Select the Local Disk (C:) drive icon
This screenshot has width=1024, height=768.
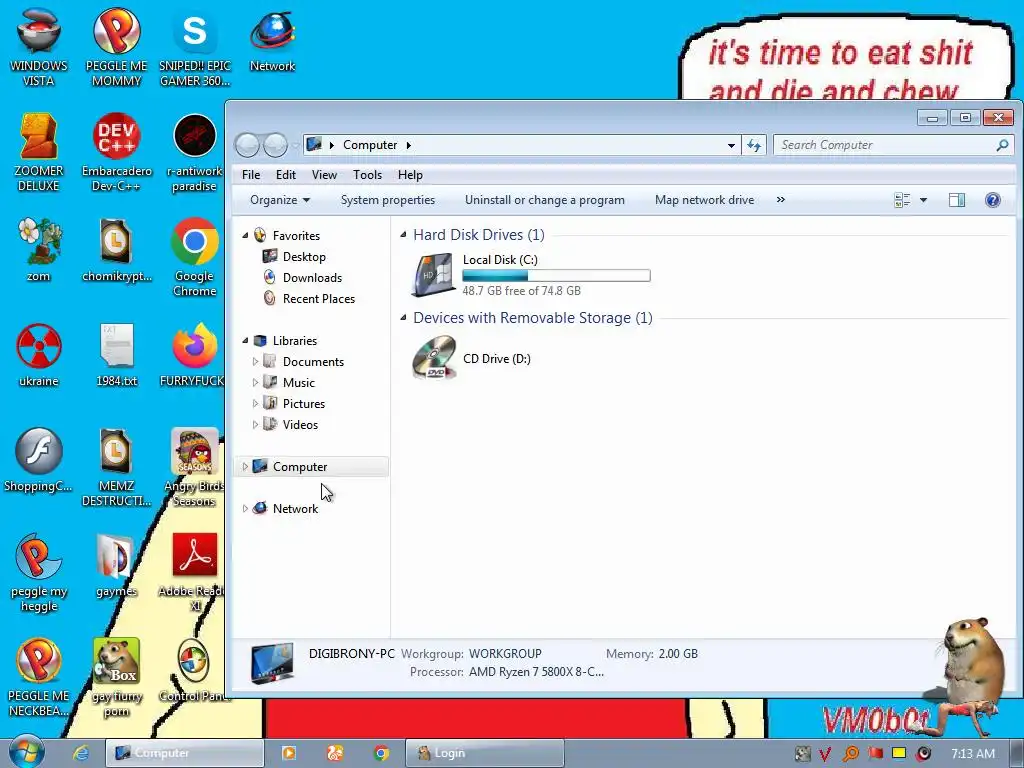(434, 275)
